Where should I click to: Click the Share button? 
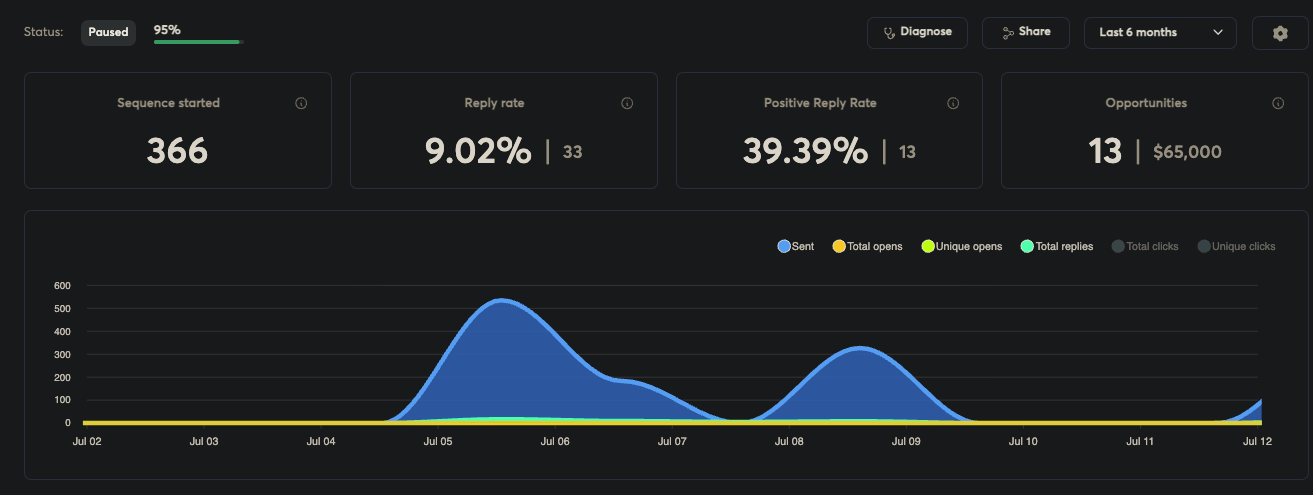pos(1025,32)
